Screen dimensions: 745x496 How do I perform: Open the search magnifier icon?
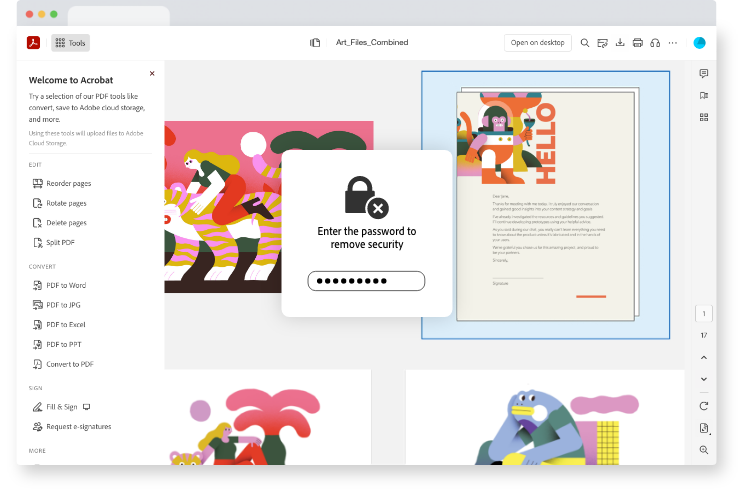pos(585,43)
